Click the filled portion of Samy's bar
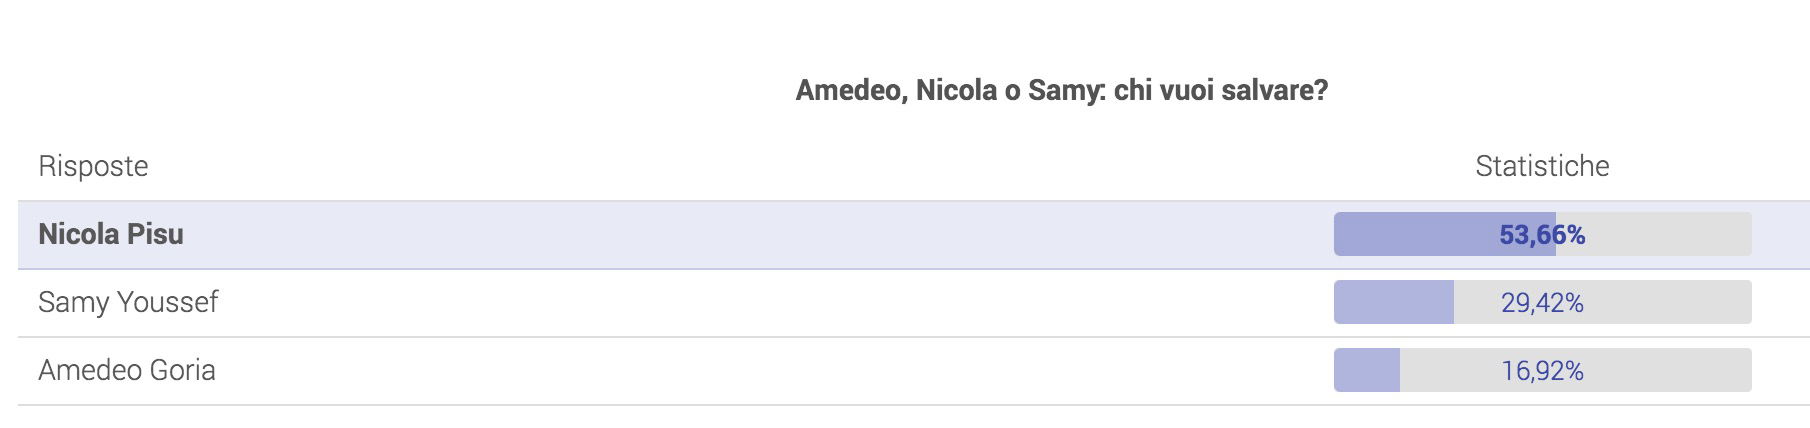This screenshot has height=428, width=1810. pos(1394,302)
